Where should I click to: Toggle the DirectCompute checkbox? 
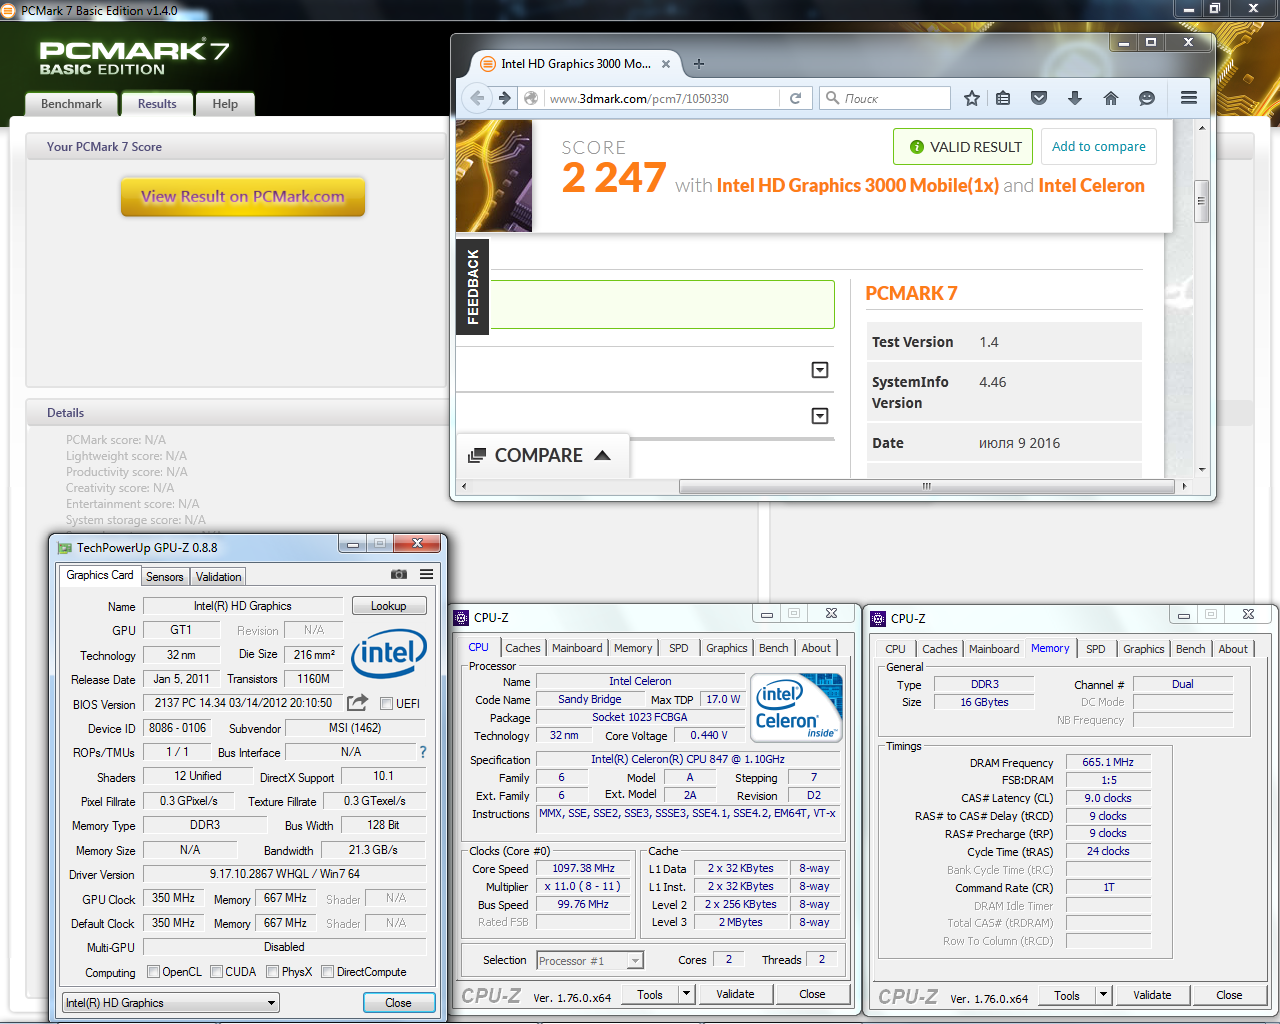click(327, 972)
